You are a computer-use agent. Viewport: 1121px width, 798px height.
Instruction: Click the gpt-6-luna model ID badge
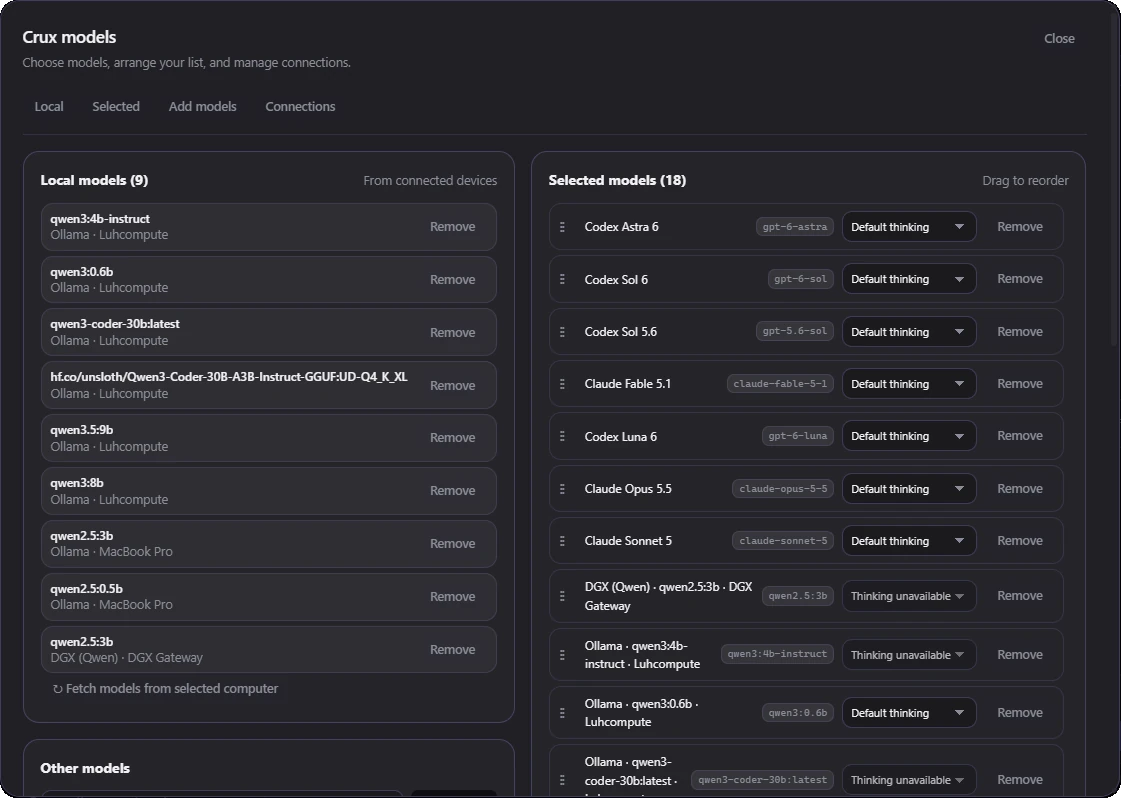click(797, 436)
